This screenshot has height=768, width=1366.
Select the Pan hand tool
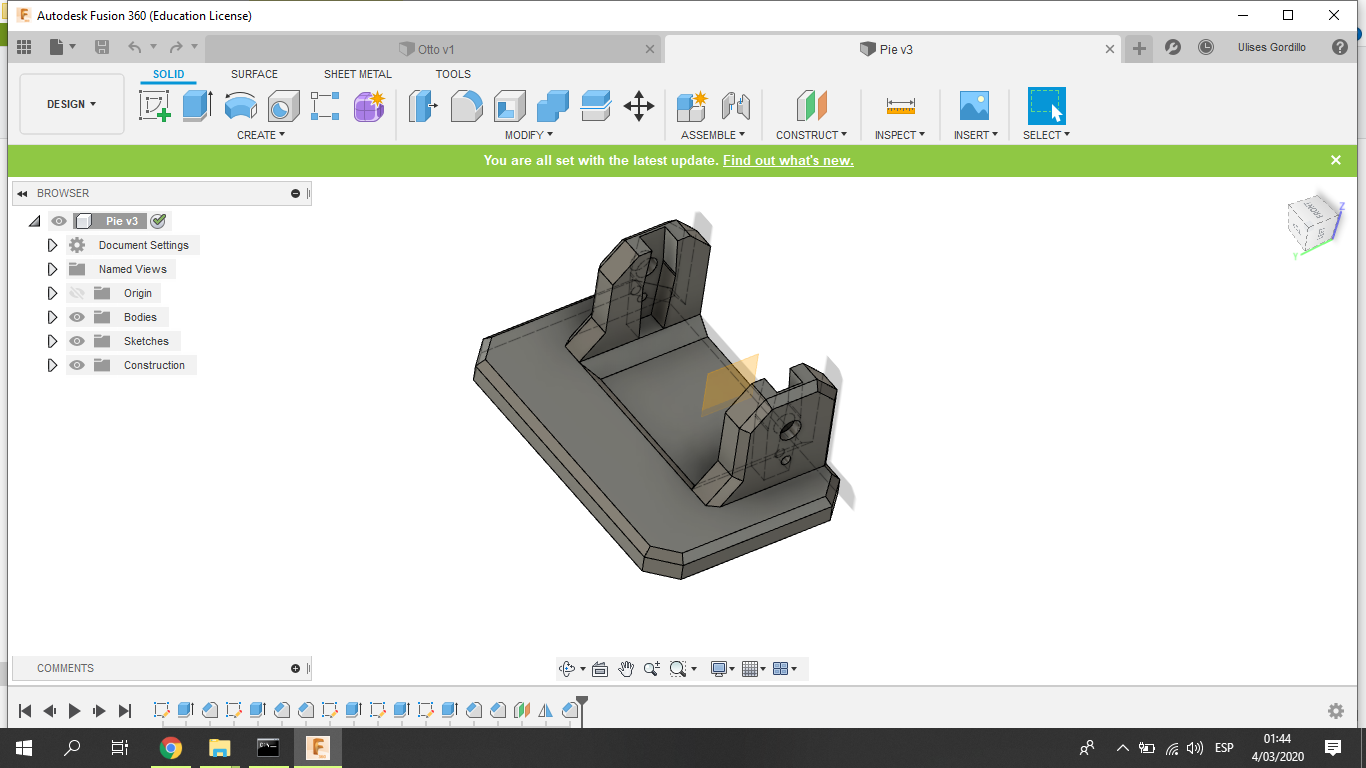626,669
